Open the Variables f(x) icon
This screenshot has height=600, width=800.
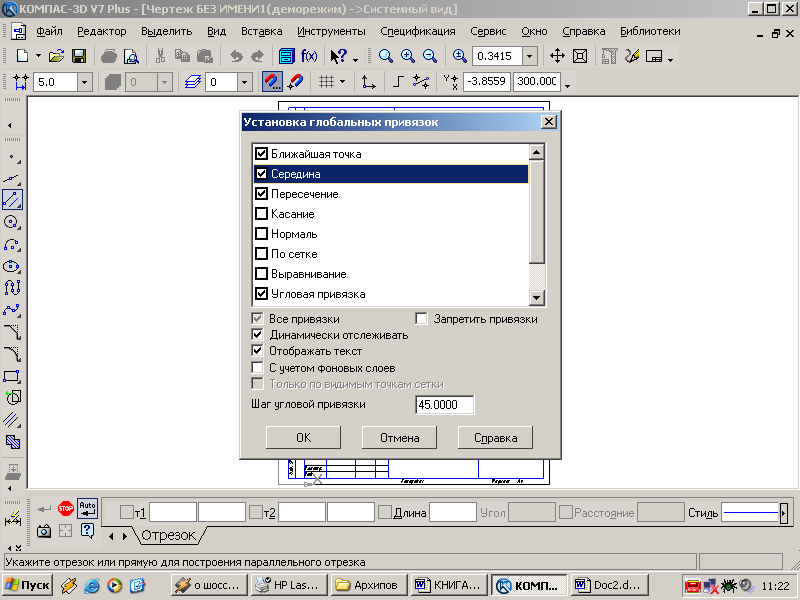click(309, 56)
